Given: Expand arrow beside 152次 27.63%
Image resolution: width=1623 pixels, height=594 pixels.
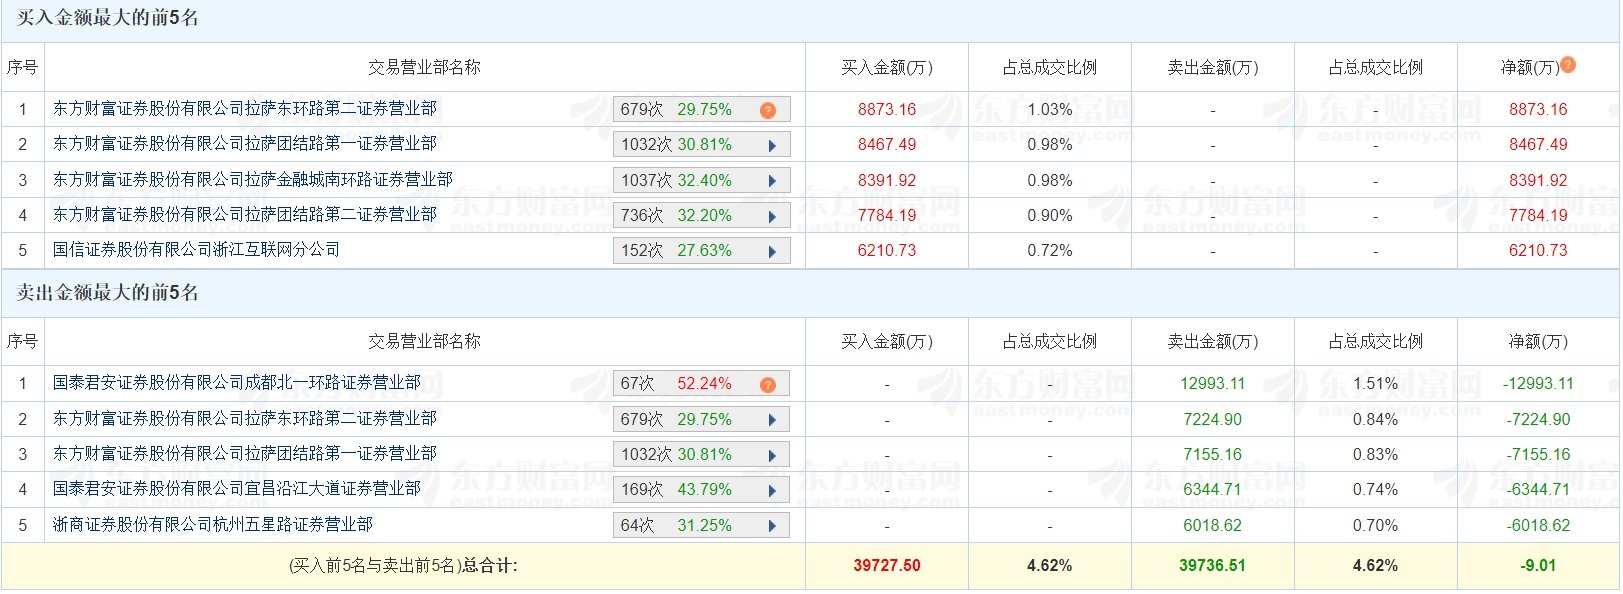Looking at the screenshot, I should [772, 252].
